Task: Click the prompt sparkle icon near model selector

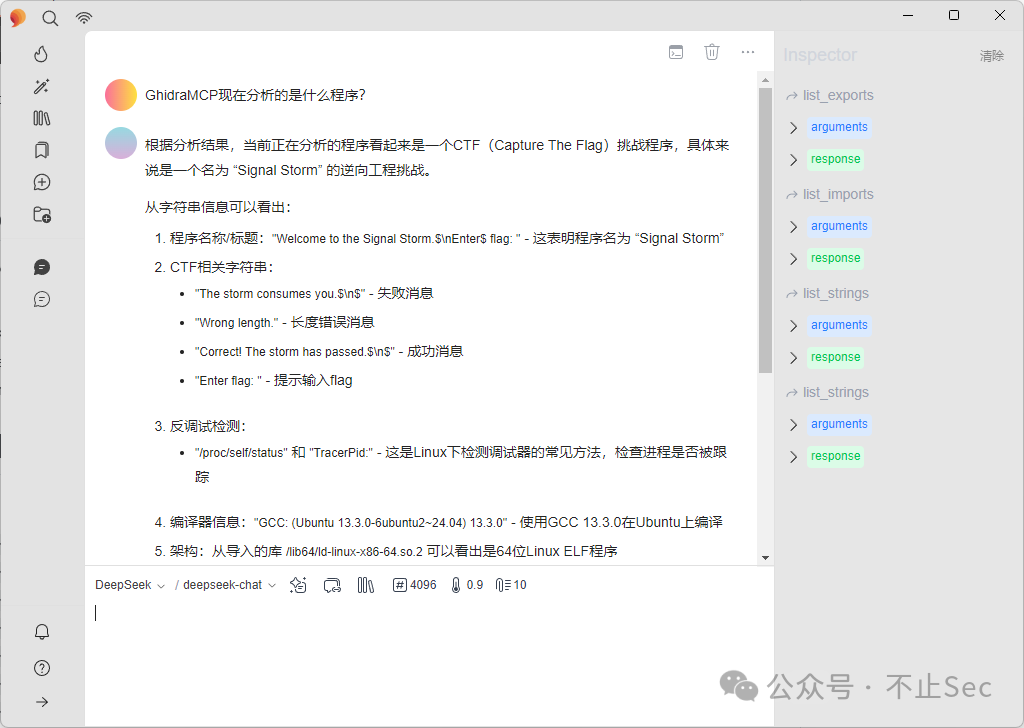Action: (297, 585)
